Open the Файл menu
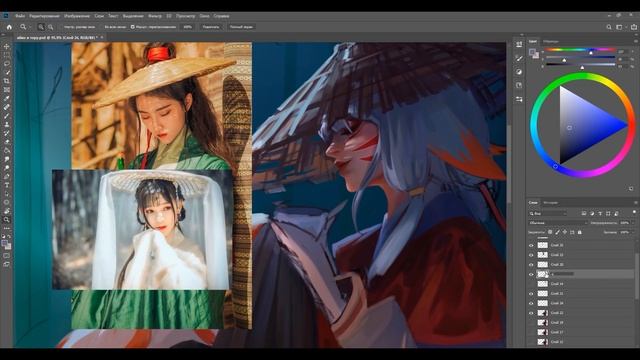 20,16
